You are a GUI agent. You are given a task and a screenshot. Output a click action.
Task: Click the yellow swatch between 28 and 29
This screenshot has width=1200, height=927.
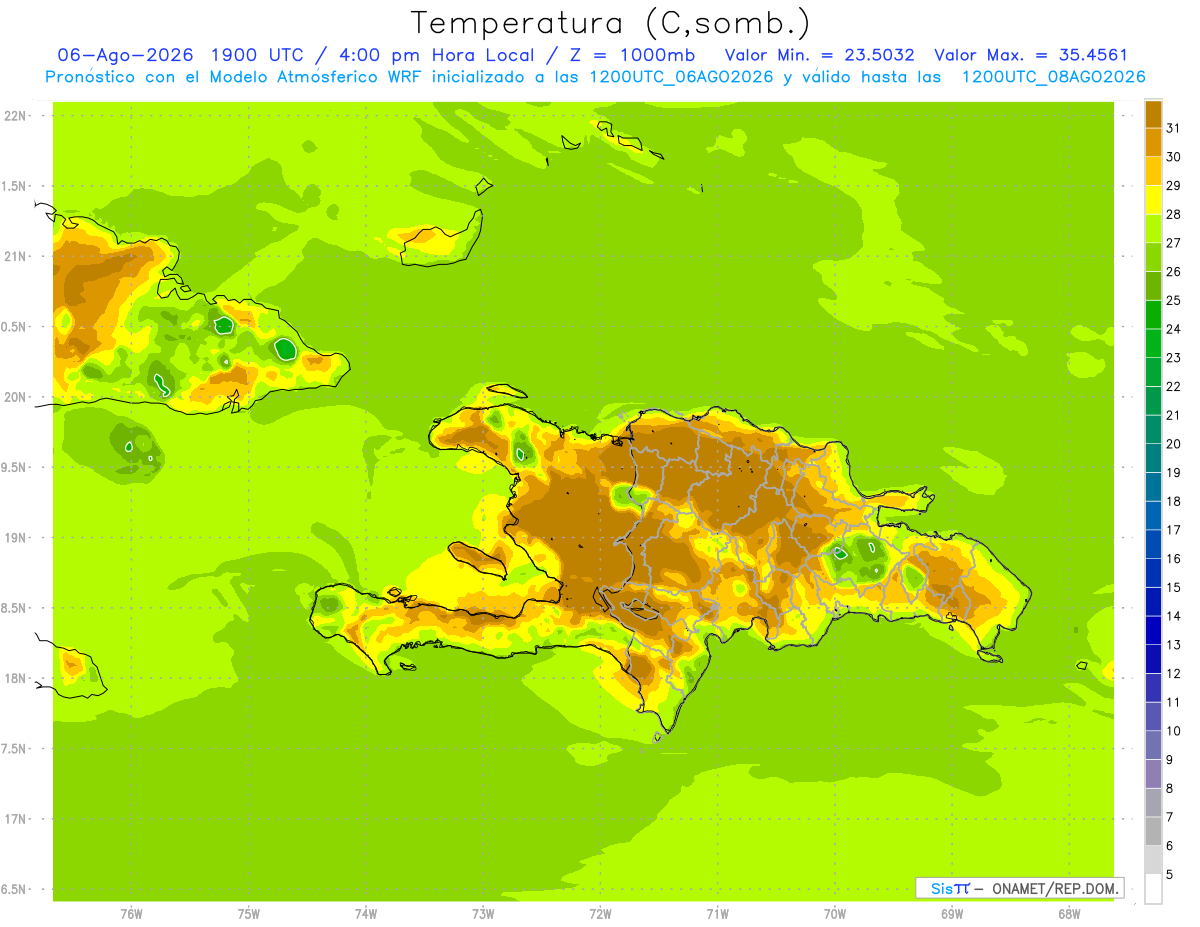click(x=1153, y=200)
